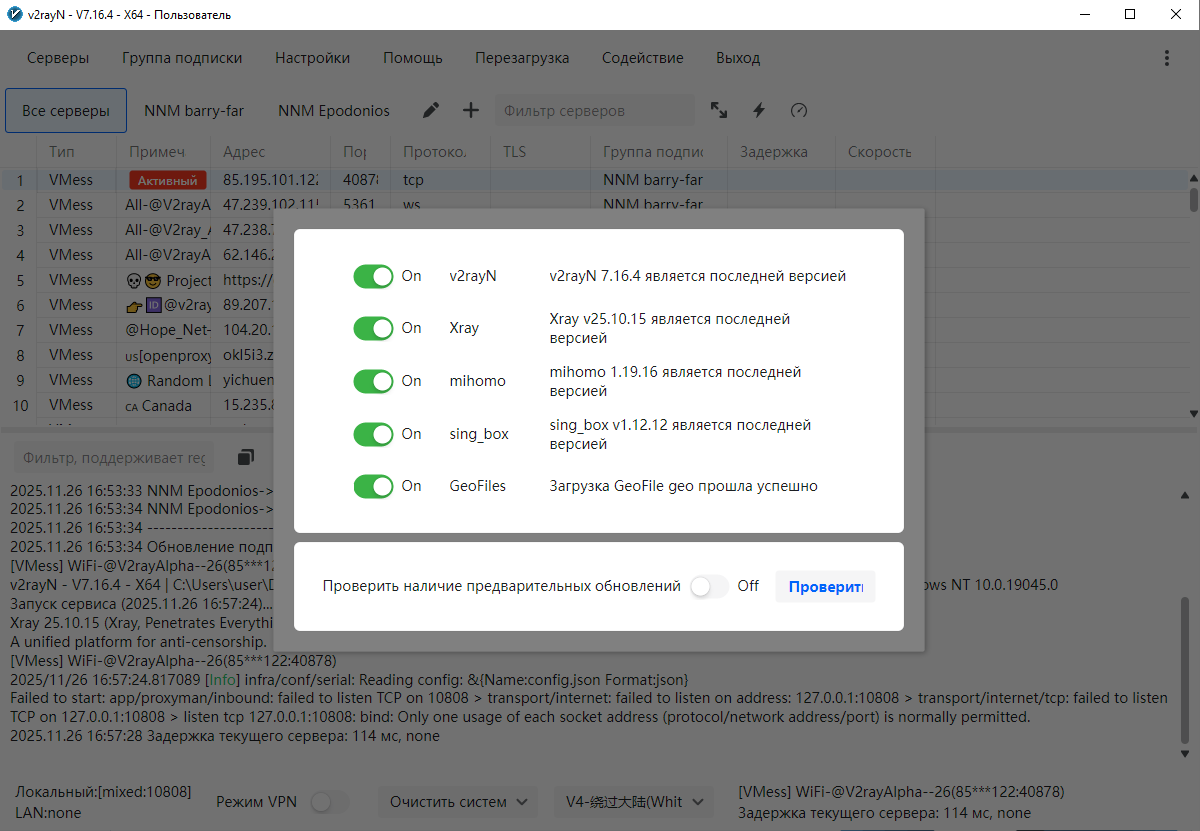Click the diagonal arrows expand icon

719,111
